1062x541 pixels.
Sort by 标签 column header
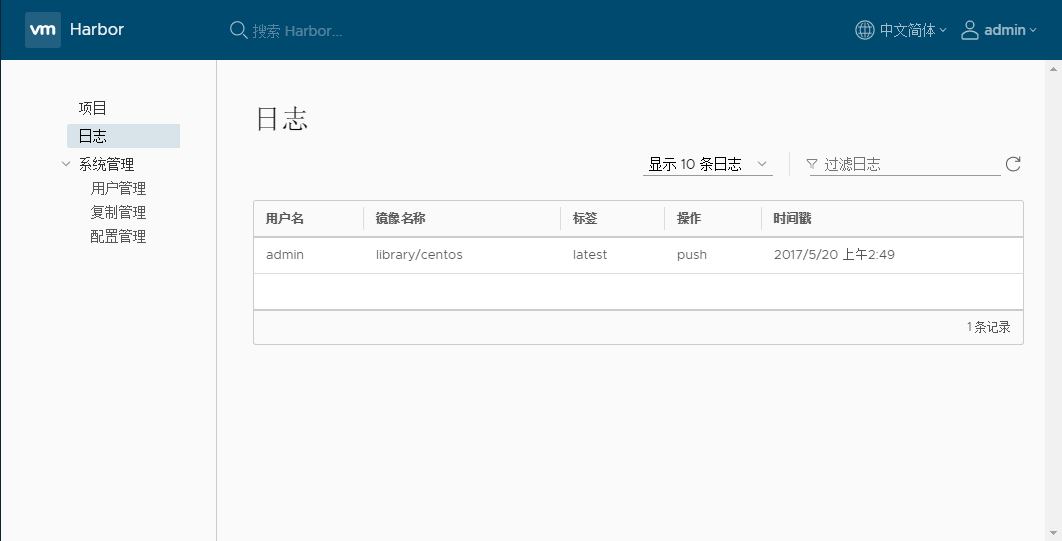pyautogui.click(x=585, y=219)
